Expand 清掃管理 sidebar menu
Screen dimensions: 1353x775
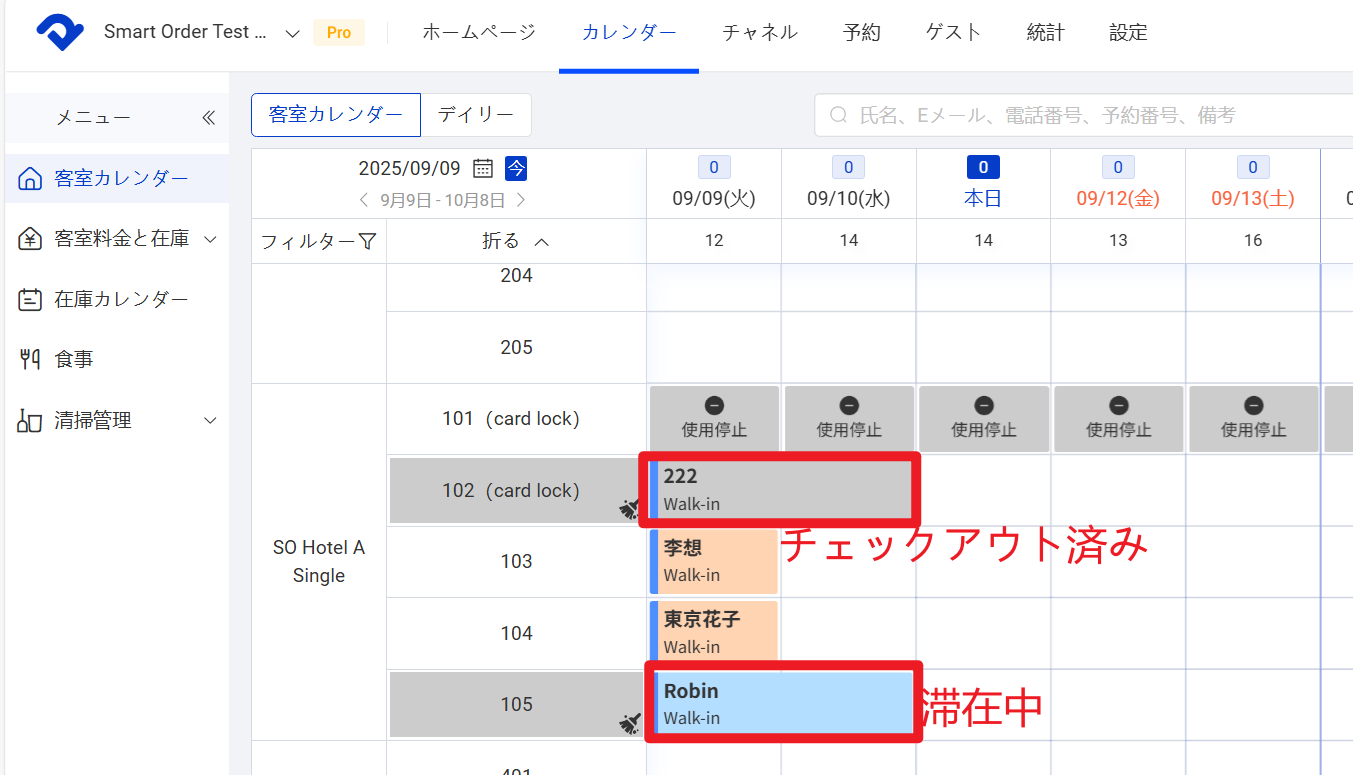click(x=210, y=421)
